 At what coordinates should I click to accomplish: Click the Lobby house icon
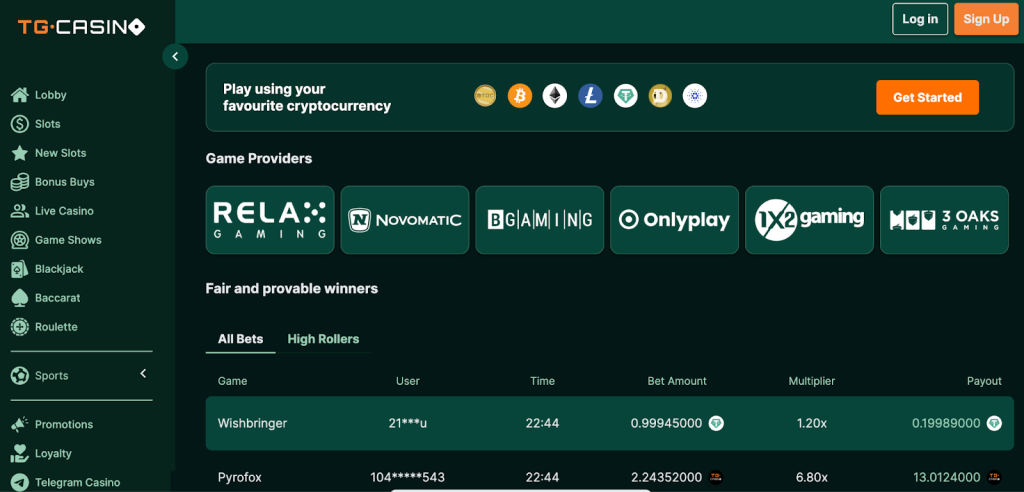(x=20, y=95)
